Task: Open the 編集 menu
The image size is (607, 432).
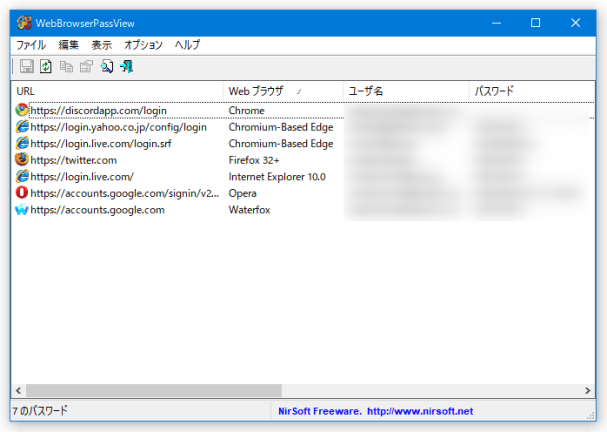Action: pyautogui.click(x=69, y=45)
